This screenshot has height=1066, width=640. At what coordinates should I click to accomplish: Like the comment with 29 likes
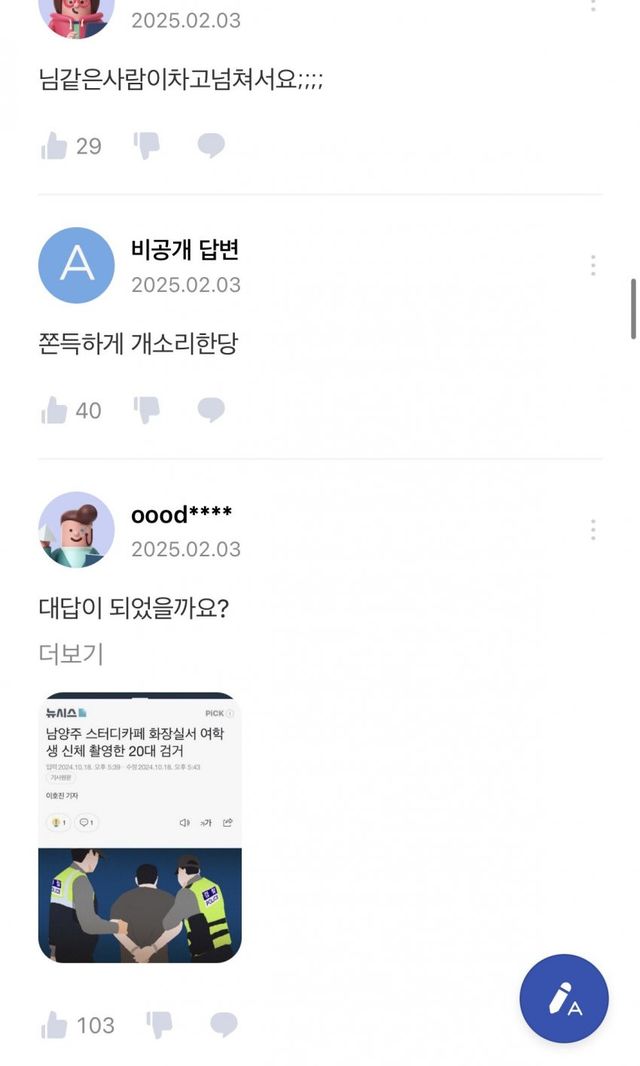pos(54,146)
